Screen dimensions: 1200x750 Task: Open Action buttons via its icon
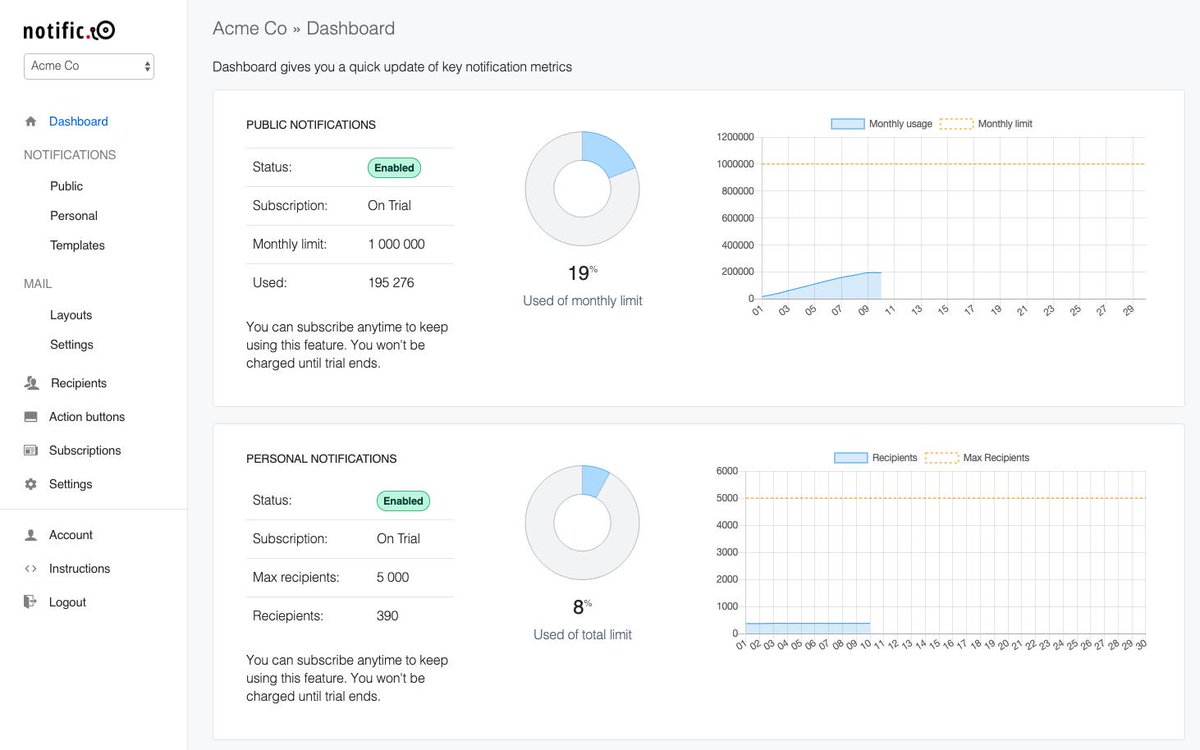pos(31,416)
